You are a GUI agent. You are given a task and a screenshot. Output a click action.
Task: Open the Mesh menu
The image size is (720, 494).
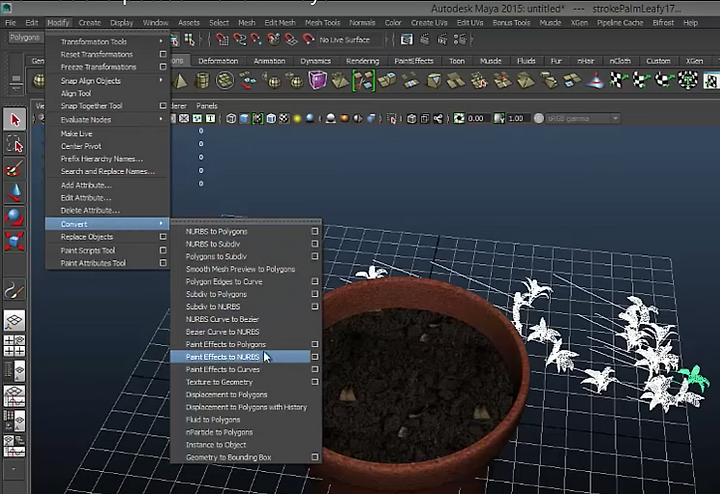247,22
